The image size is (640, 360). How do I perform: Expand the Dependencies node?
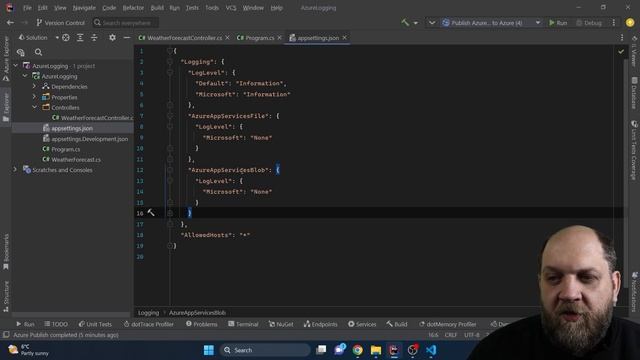(x=35, y=87)
